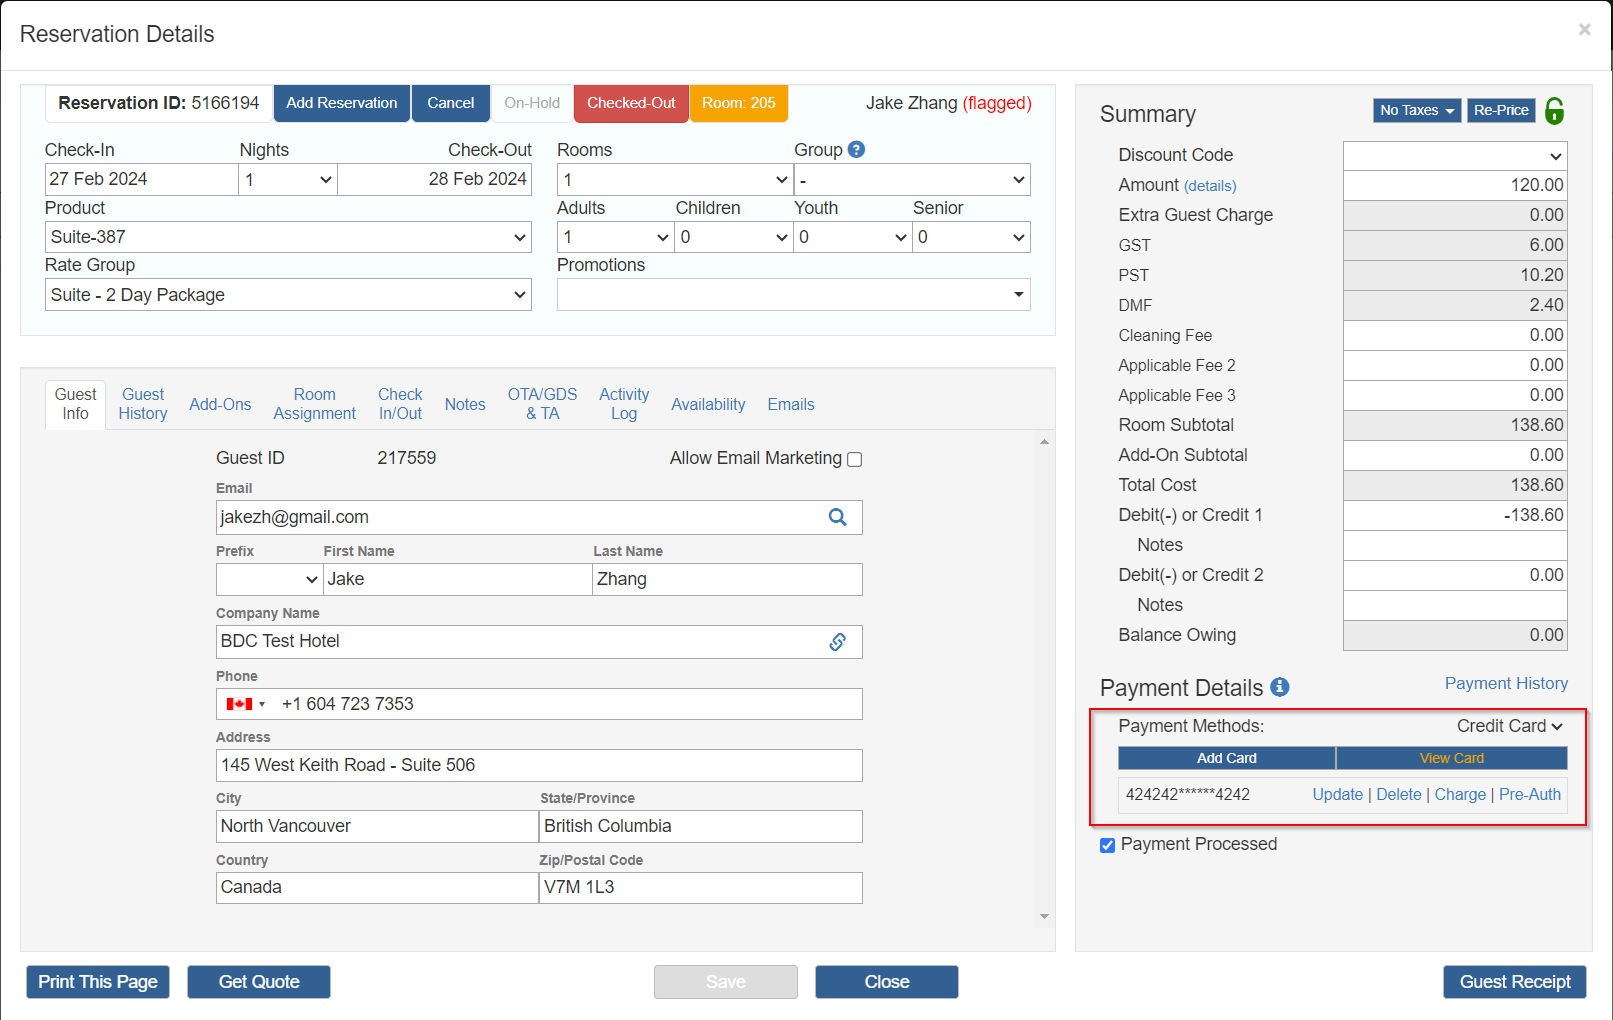Open the Adults count dropdown

point(615,237)
